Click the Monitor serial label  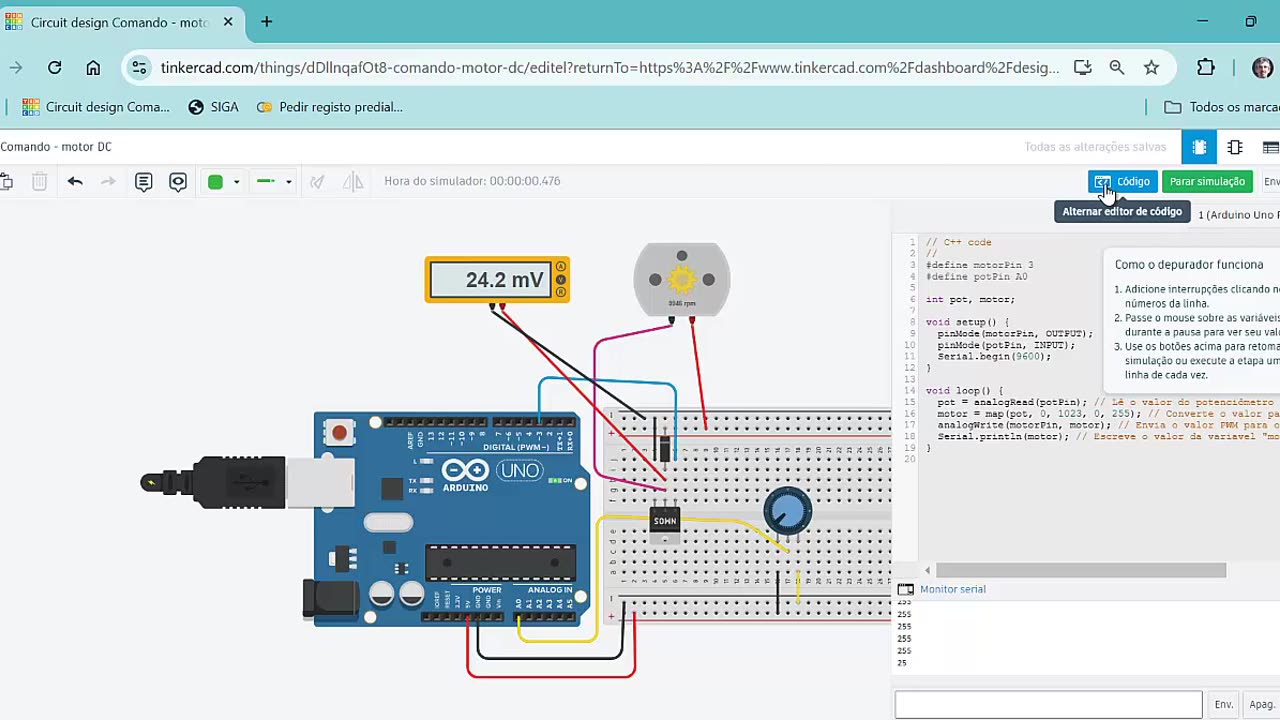(x=953, y=589)
